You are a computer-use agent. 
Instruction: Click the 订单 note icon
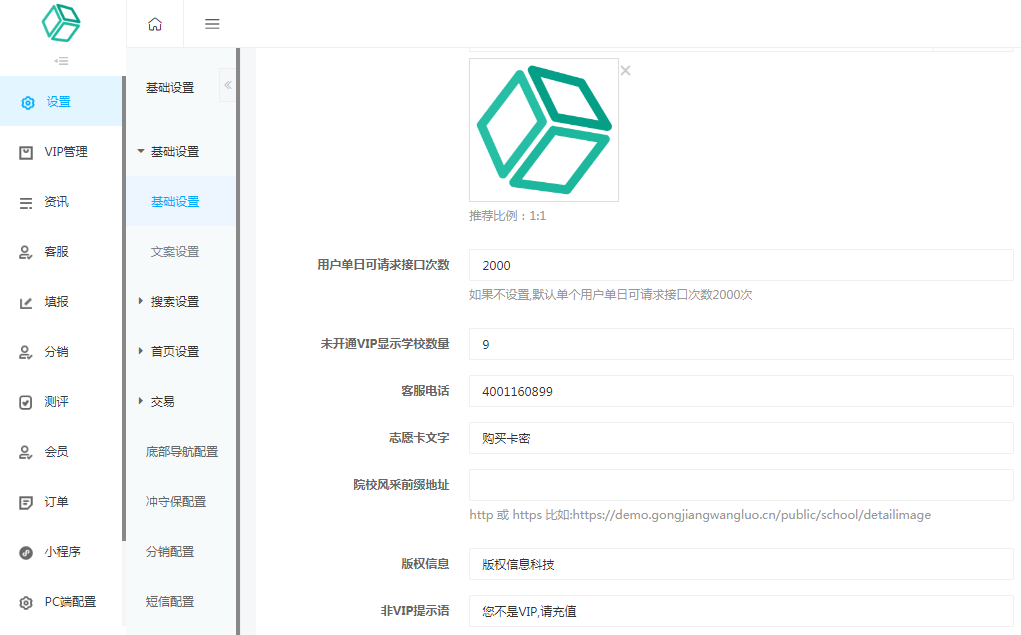tap(26, 503)
